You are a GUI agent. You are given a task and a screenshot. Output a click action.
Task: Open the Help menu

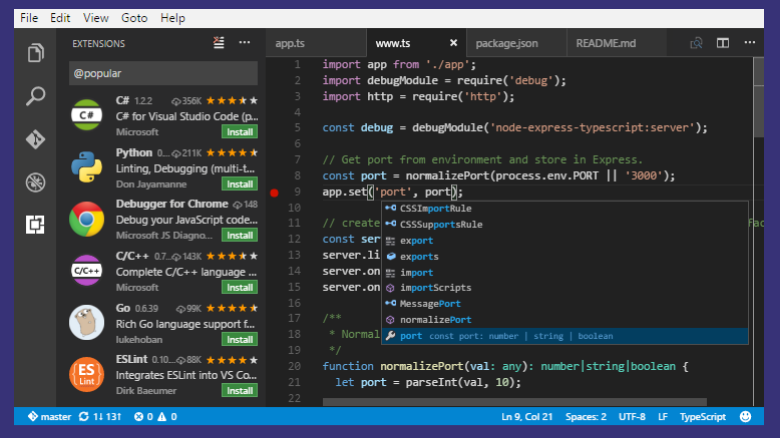[x=173, y=18]
